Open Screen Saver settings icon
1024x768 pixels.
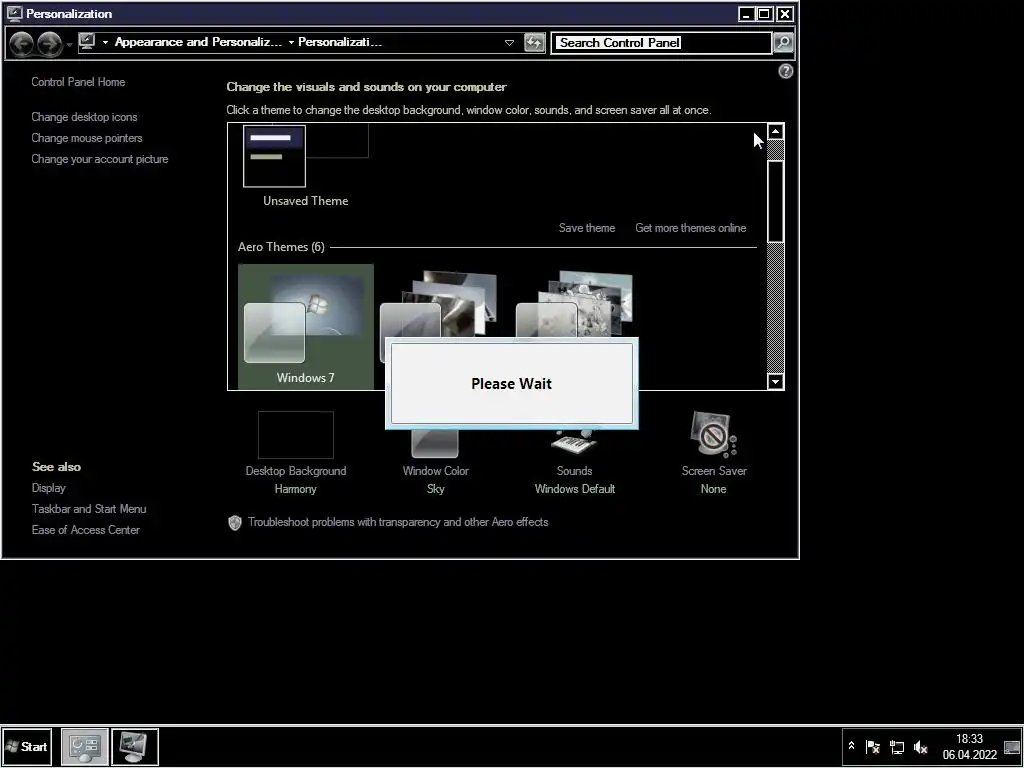point(714,434)
